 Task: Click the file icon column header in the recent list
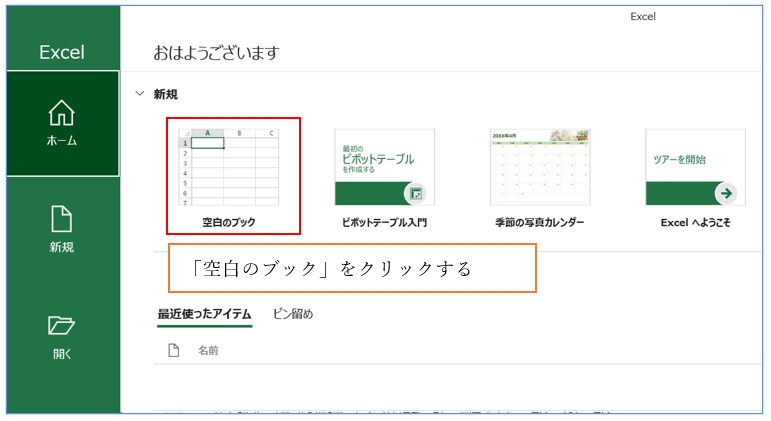173,350
